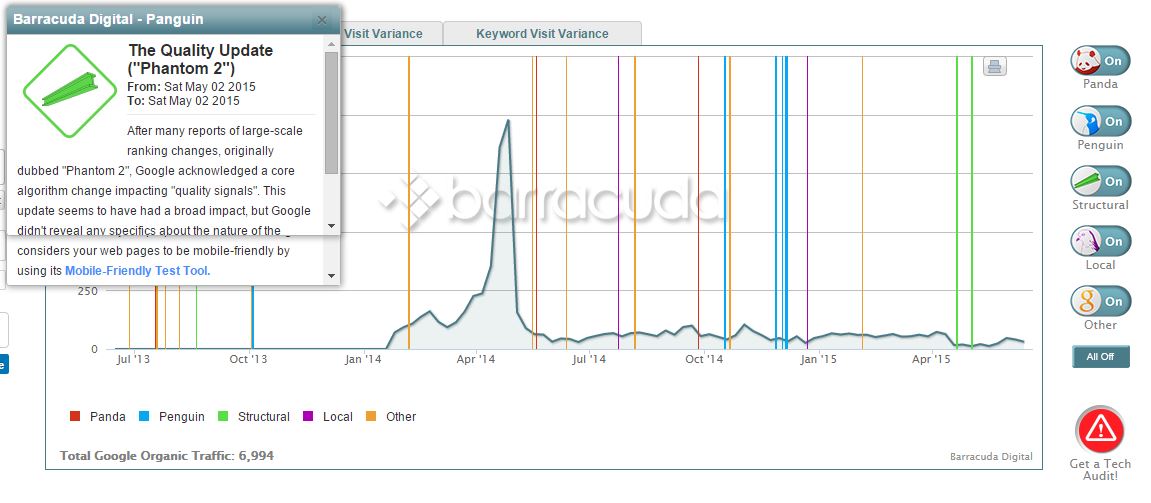Click the Jul '14 axis label
The image size is (1151, 503).
coord(589,359)
